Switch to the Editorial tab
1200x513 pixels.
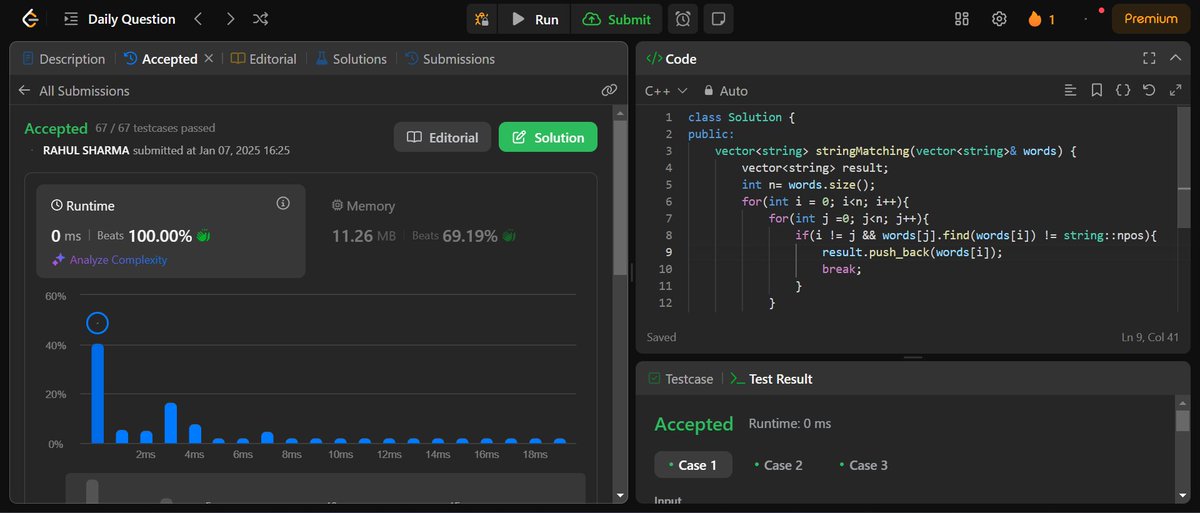click(x=264, y=59)
